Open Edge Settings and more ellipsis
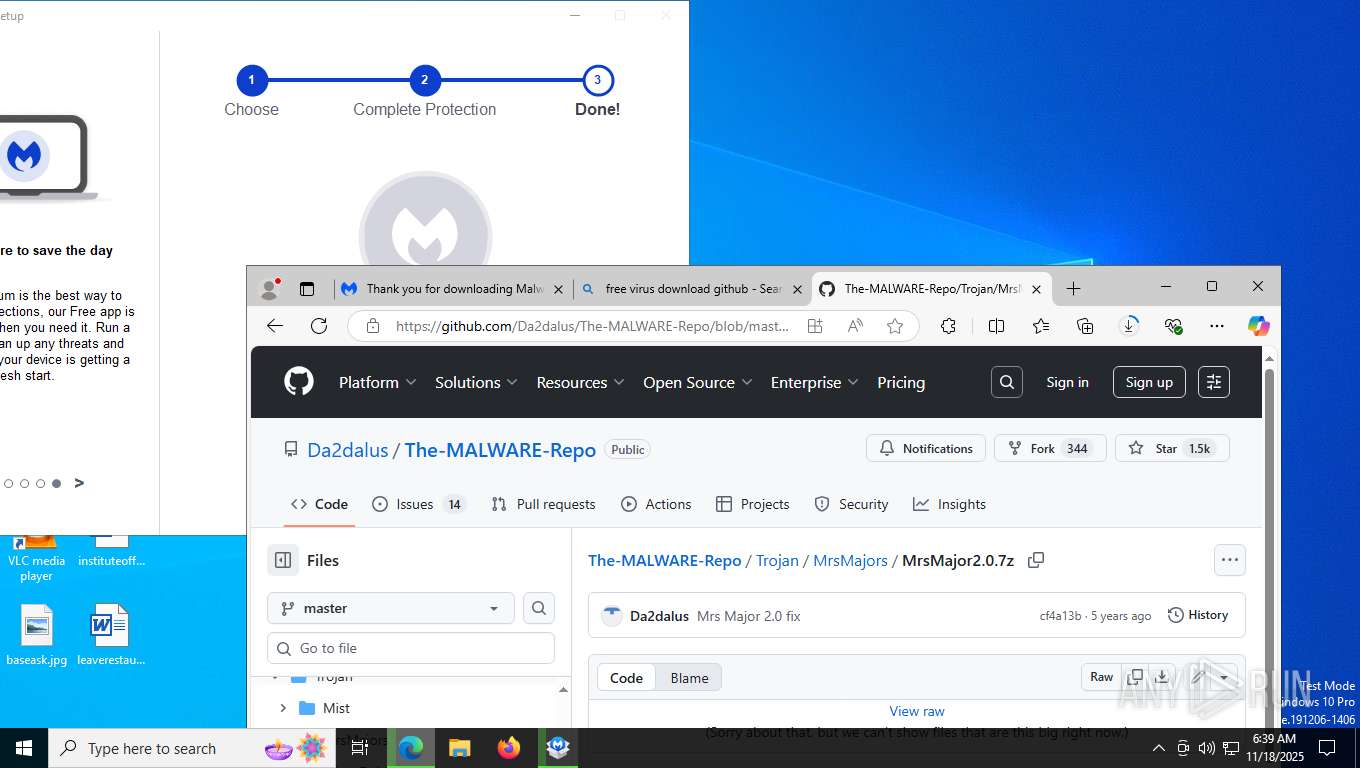1360x768 pixels. point(1217,326)
